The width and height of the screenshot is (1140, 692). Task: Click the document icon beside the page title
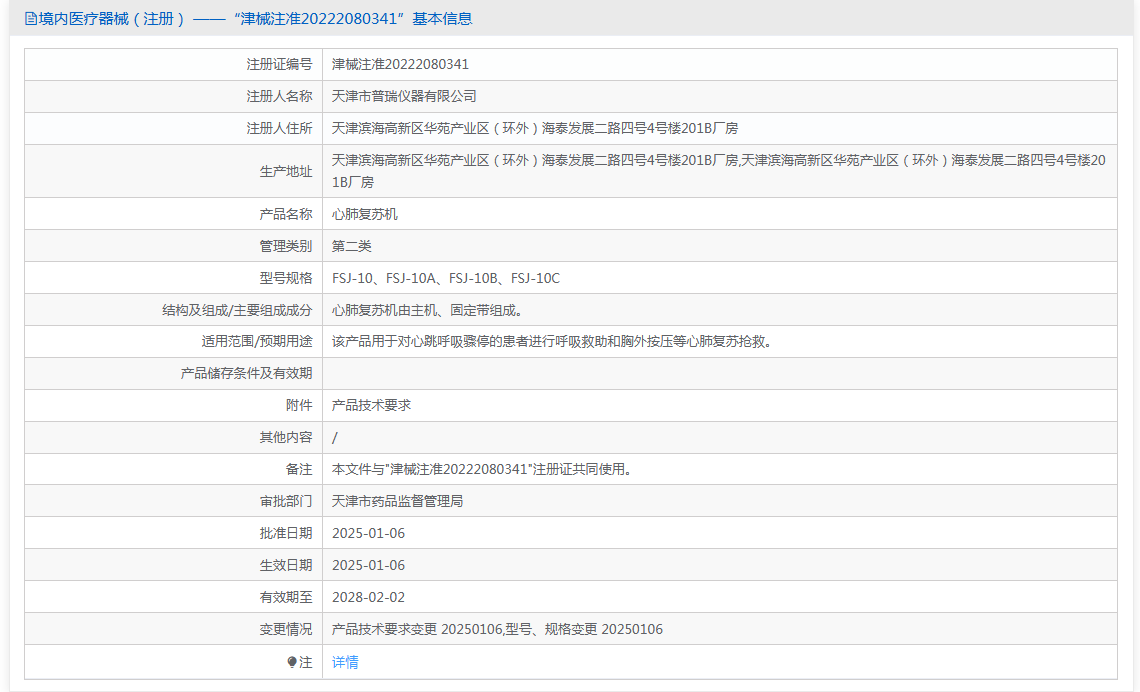coord(31,19)
